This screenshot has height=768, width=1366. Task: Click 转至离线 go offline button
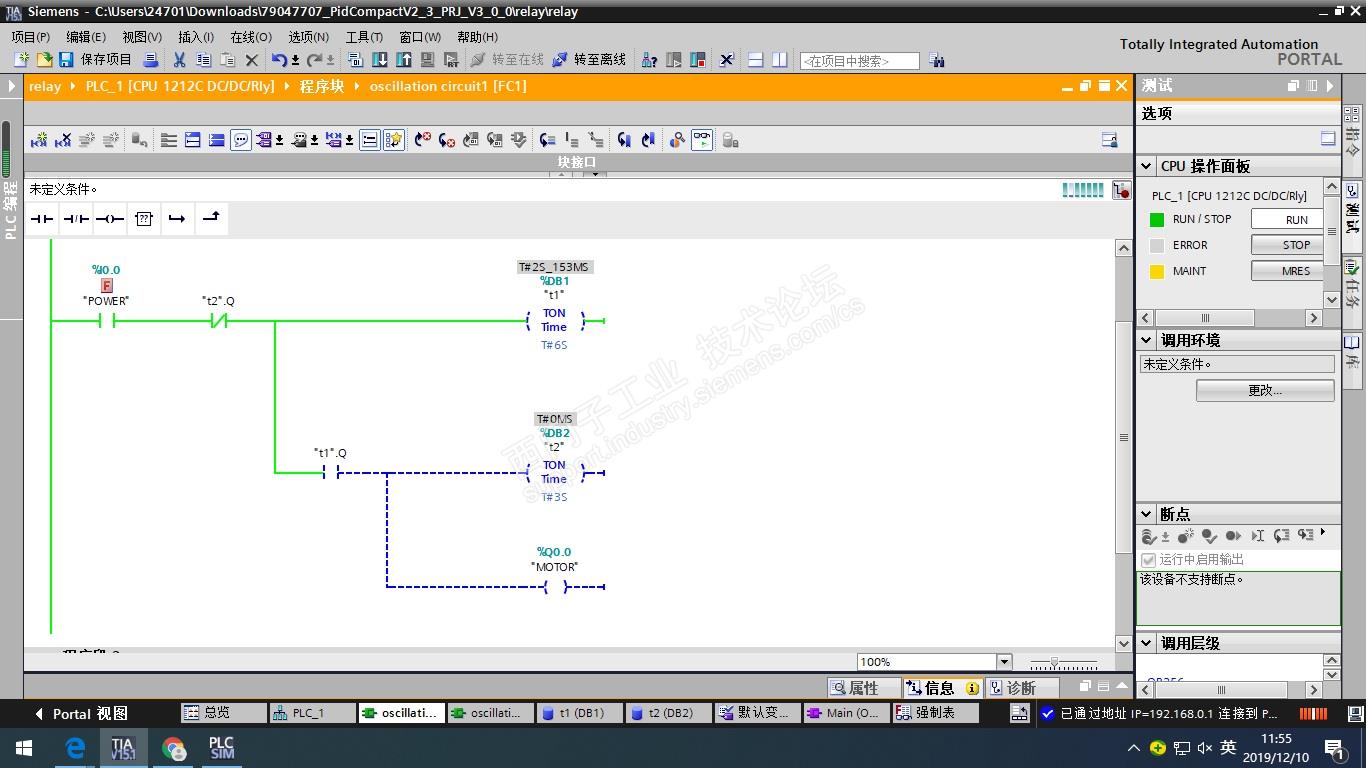[589, 60]
